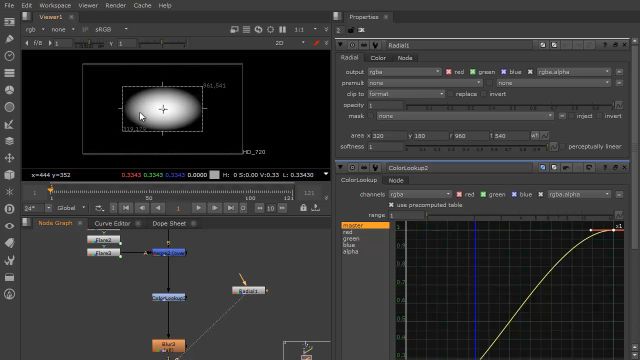Switch to the Curve Editor tab
Screen dimensions: 640x360
click(112, 223)
